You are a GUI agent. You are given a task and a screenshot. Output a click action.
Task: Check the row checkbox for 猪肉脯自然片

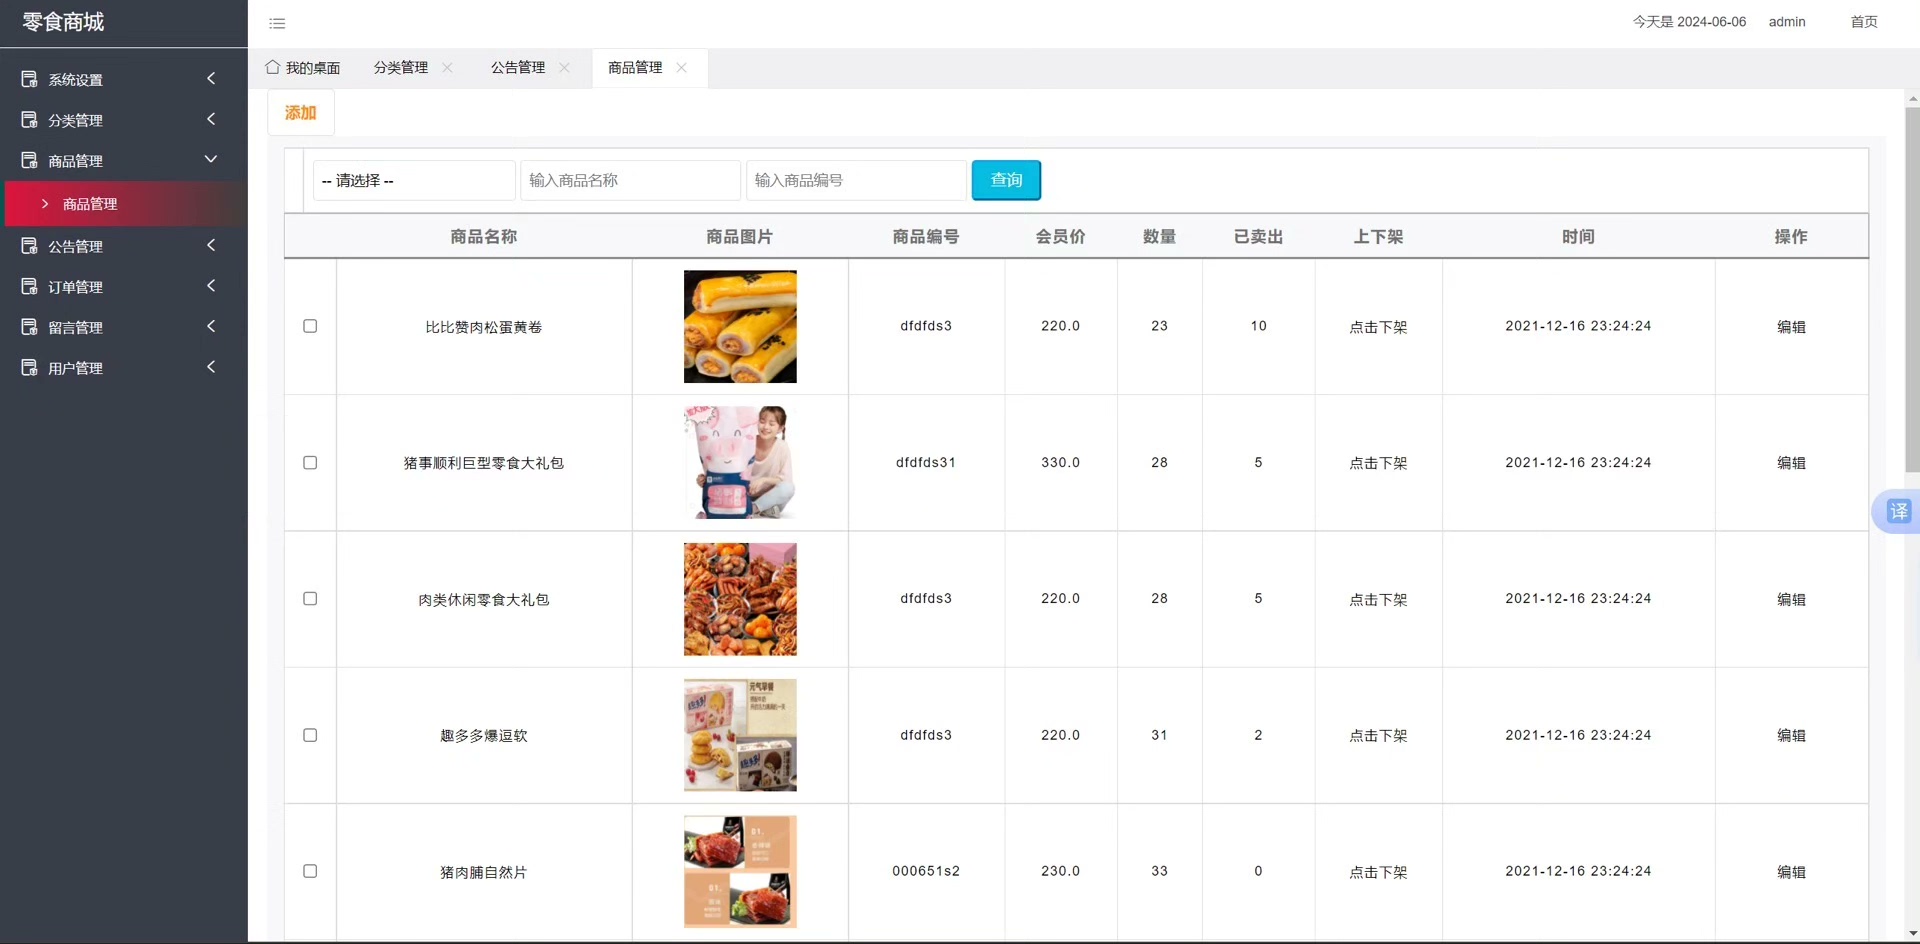click(x=310, y=871)
